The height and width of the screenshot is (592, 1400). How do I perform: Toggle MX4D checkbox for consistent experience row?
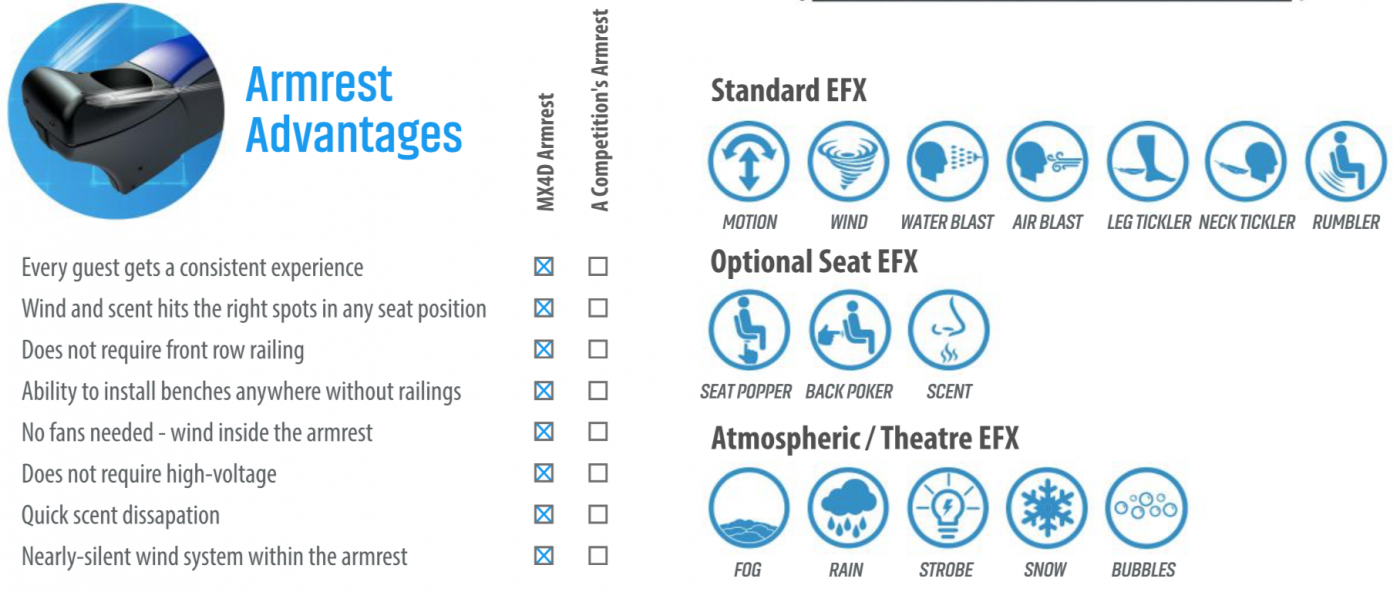[543, 267]
